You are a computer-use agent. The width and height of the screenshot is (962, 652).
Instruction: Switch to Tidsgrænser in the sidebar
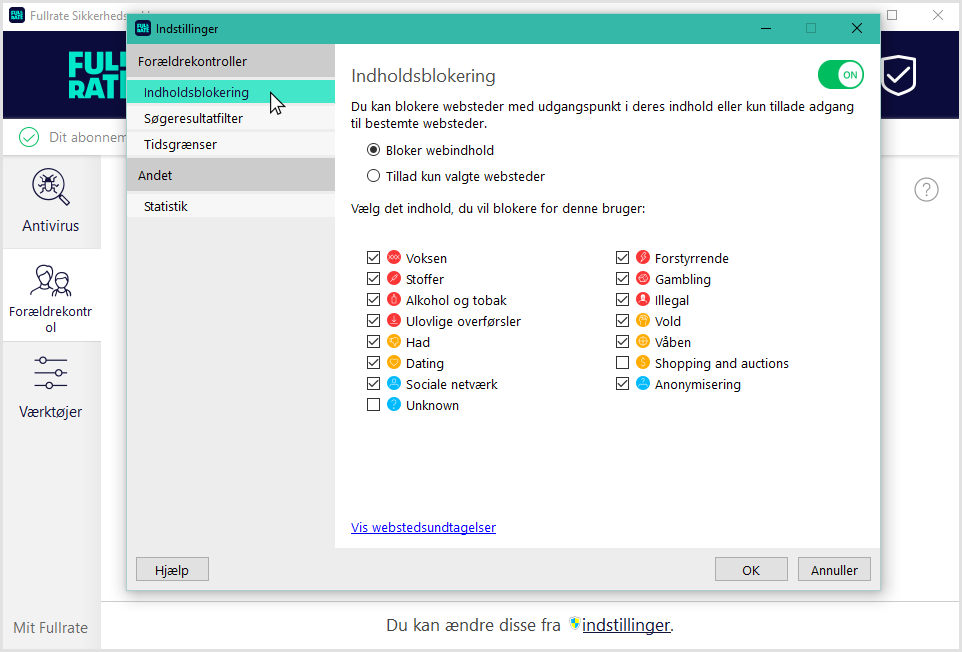[x=180, y=145]
